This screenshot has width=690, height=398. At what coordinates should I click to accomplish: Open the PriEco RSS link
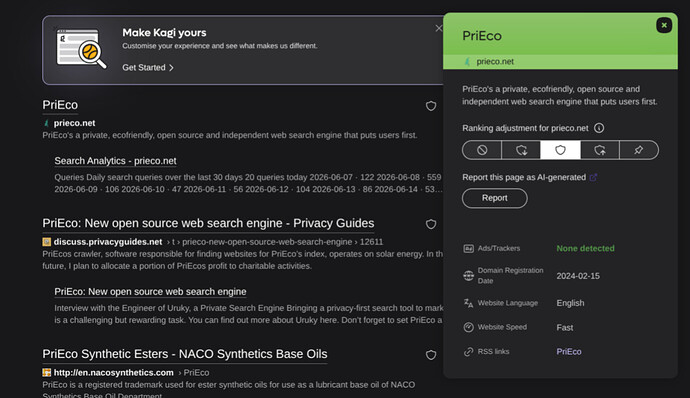[569, 351]
